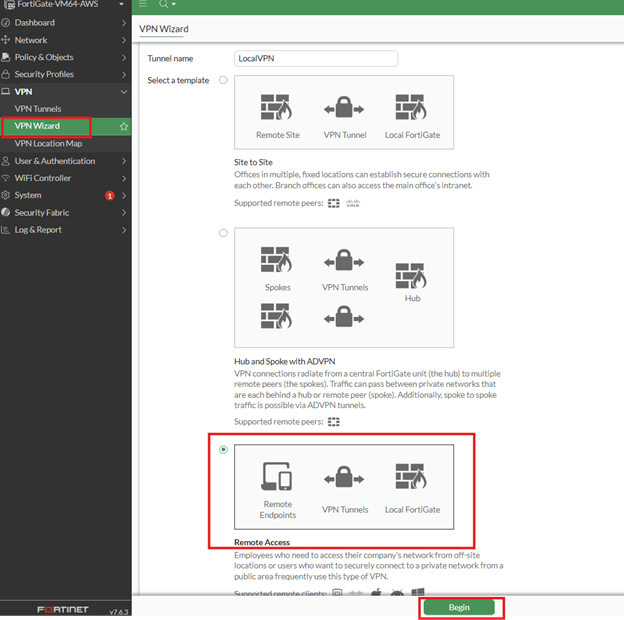This screenshot has height=620, width=624.
Task: Expand the Security Profiles chevron
Action: (124, 75)
